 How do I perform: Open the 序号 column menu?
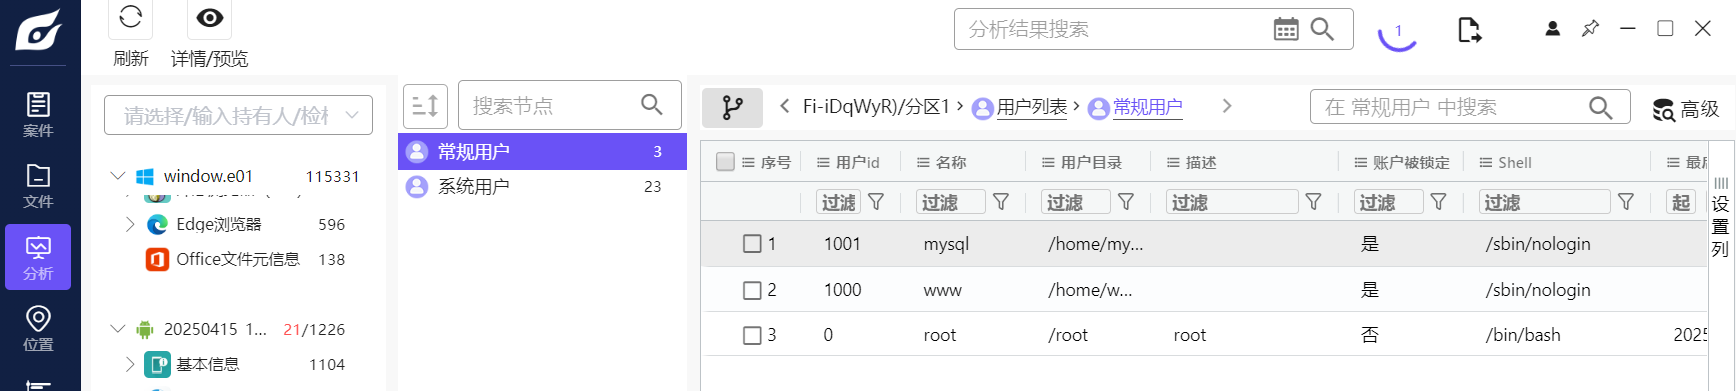point(748,162)
